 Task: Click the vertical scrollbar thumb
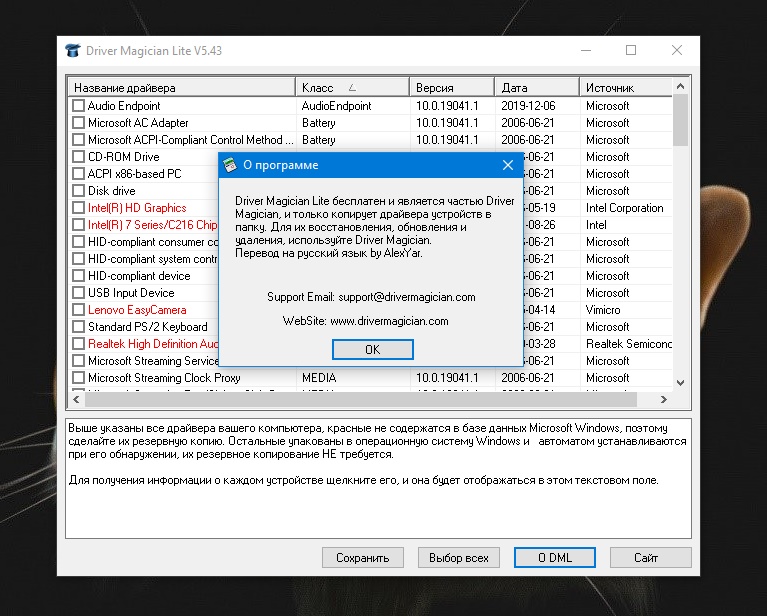pyautogui.click(x=680, y=120)
